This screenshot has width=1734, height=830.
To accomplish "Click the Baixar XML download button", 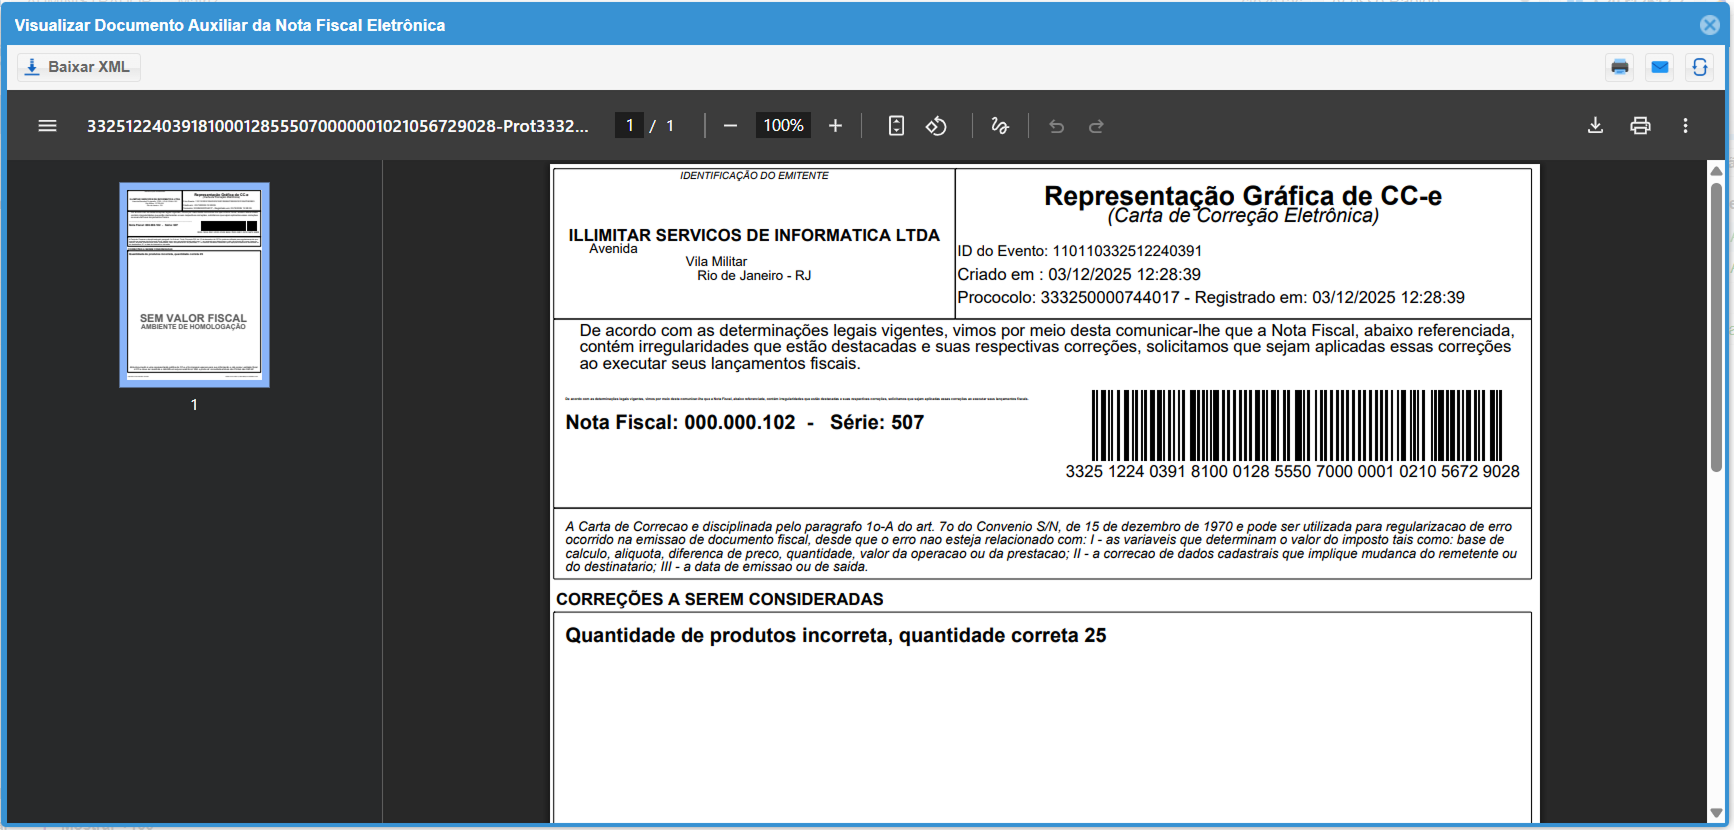I will point(79,67).
